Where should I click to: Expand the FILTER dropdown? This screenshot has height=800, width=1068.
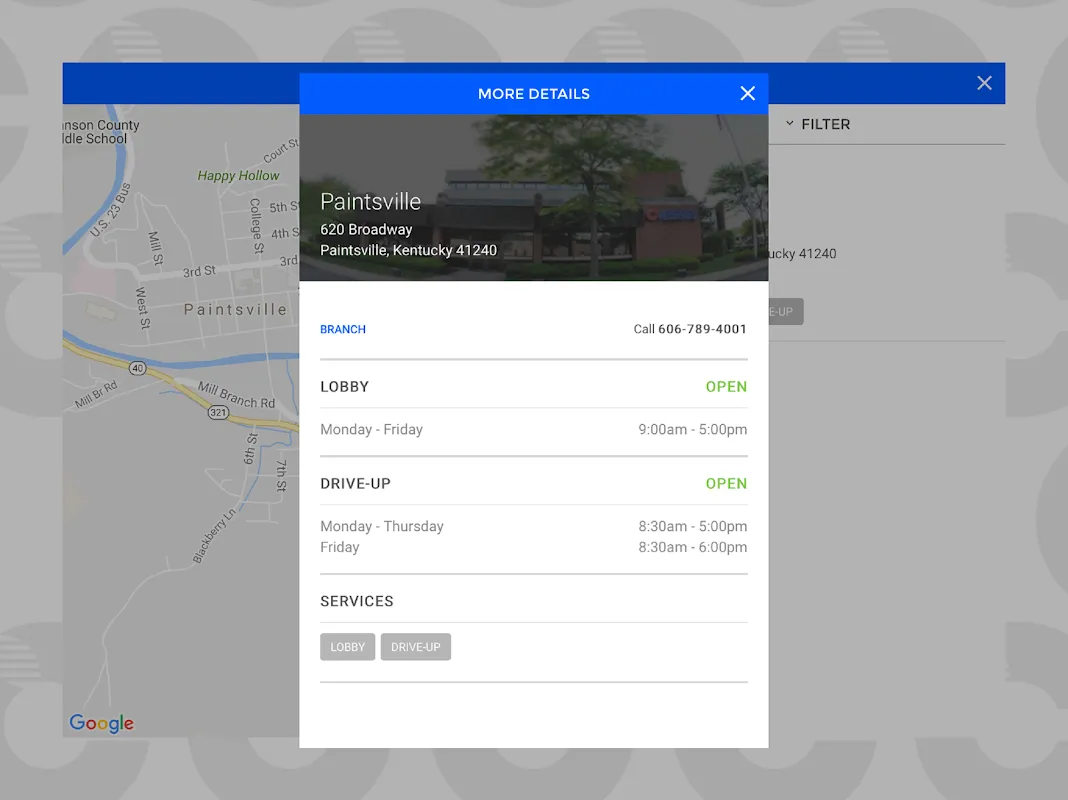(818, 124)
